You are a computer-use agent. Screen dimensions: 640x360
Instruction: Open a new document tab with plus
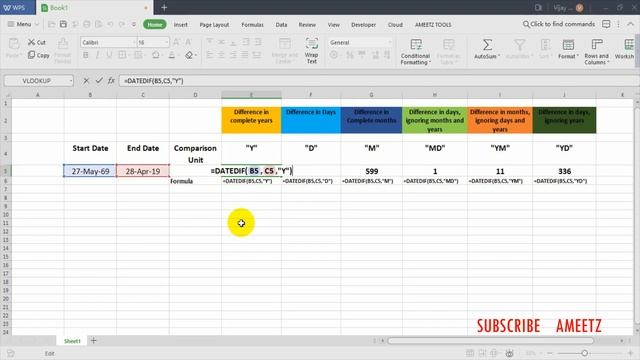[164, 7]
